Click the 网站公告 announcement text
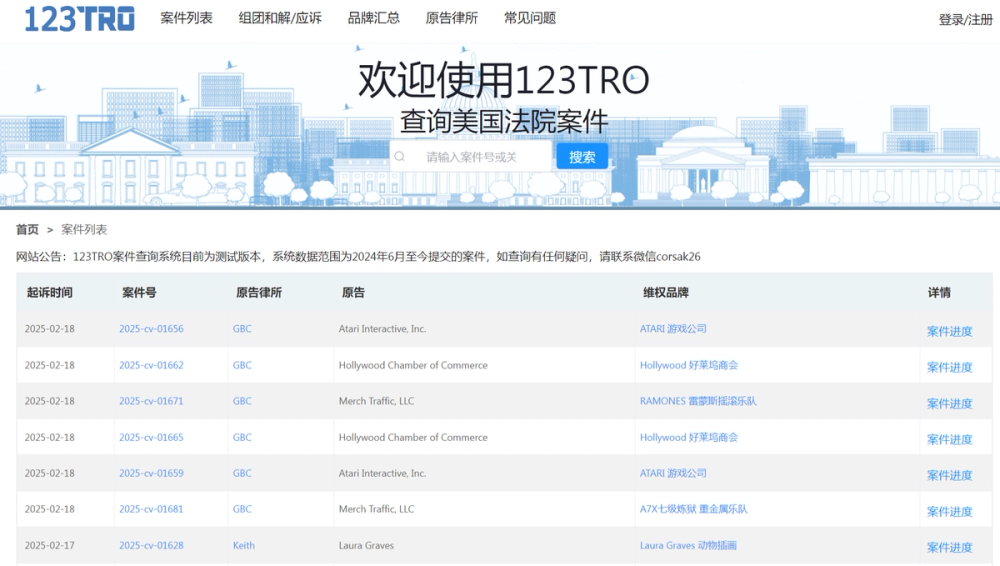1000x566 pixels. pyautogui.click(x=358, y=257)
